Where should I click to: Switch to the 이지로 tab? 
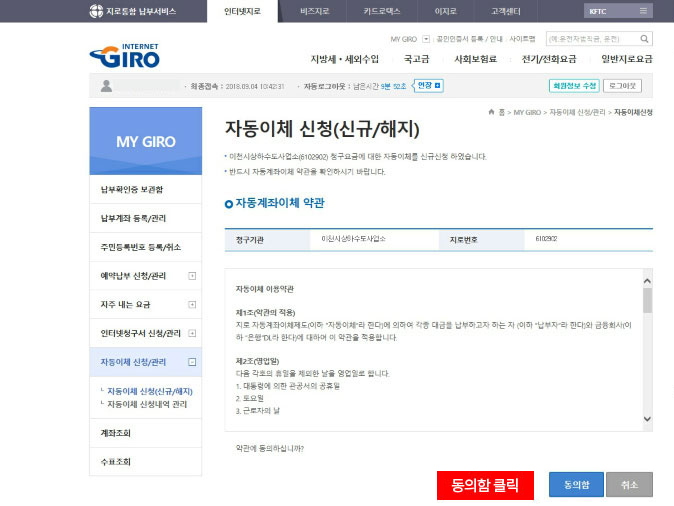coord(445,11)
